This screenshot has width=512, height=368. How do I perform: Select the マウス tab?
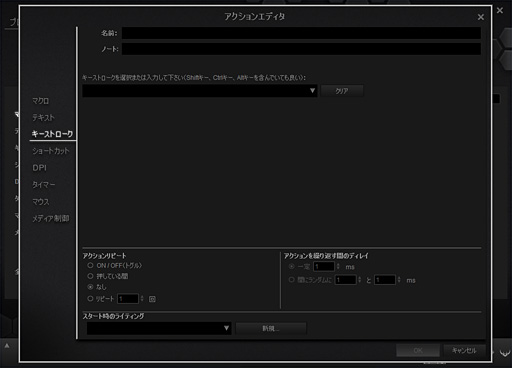40,202
